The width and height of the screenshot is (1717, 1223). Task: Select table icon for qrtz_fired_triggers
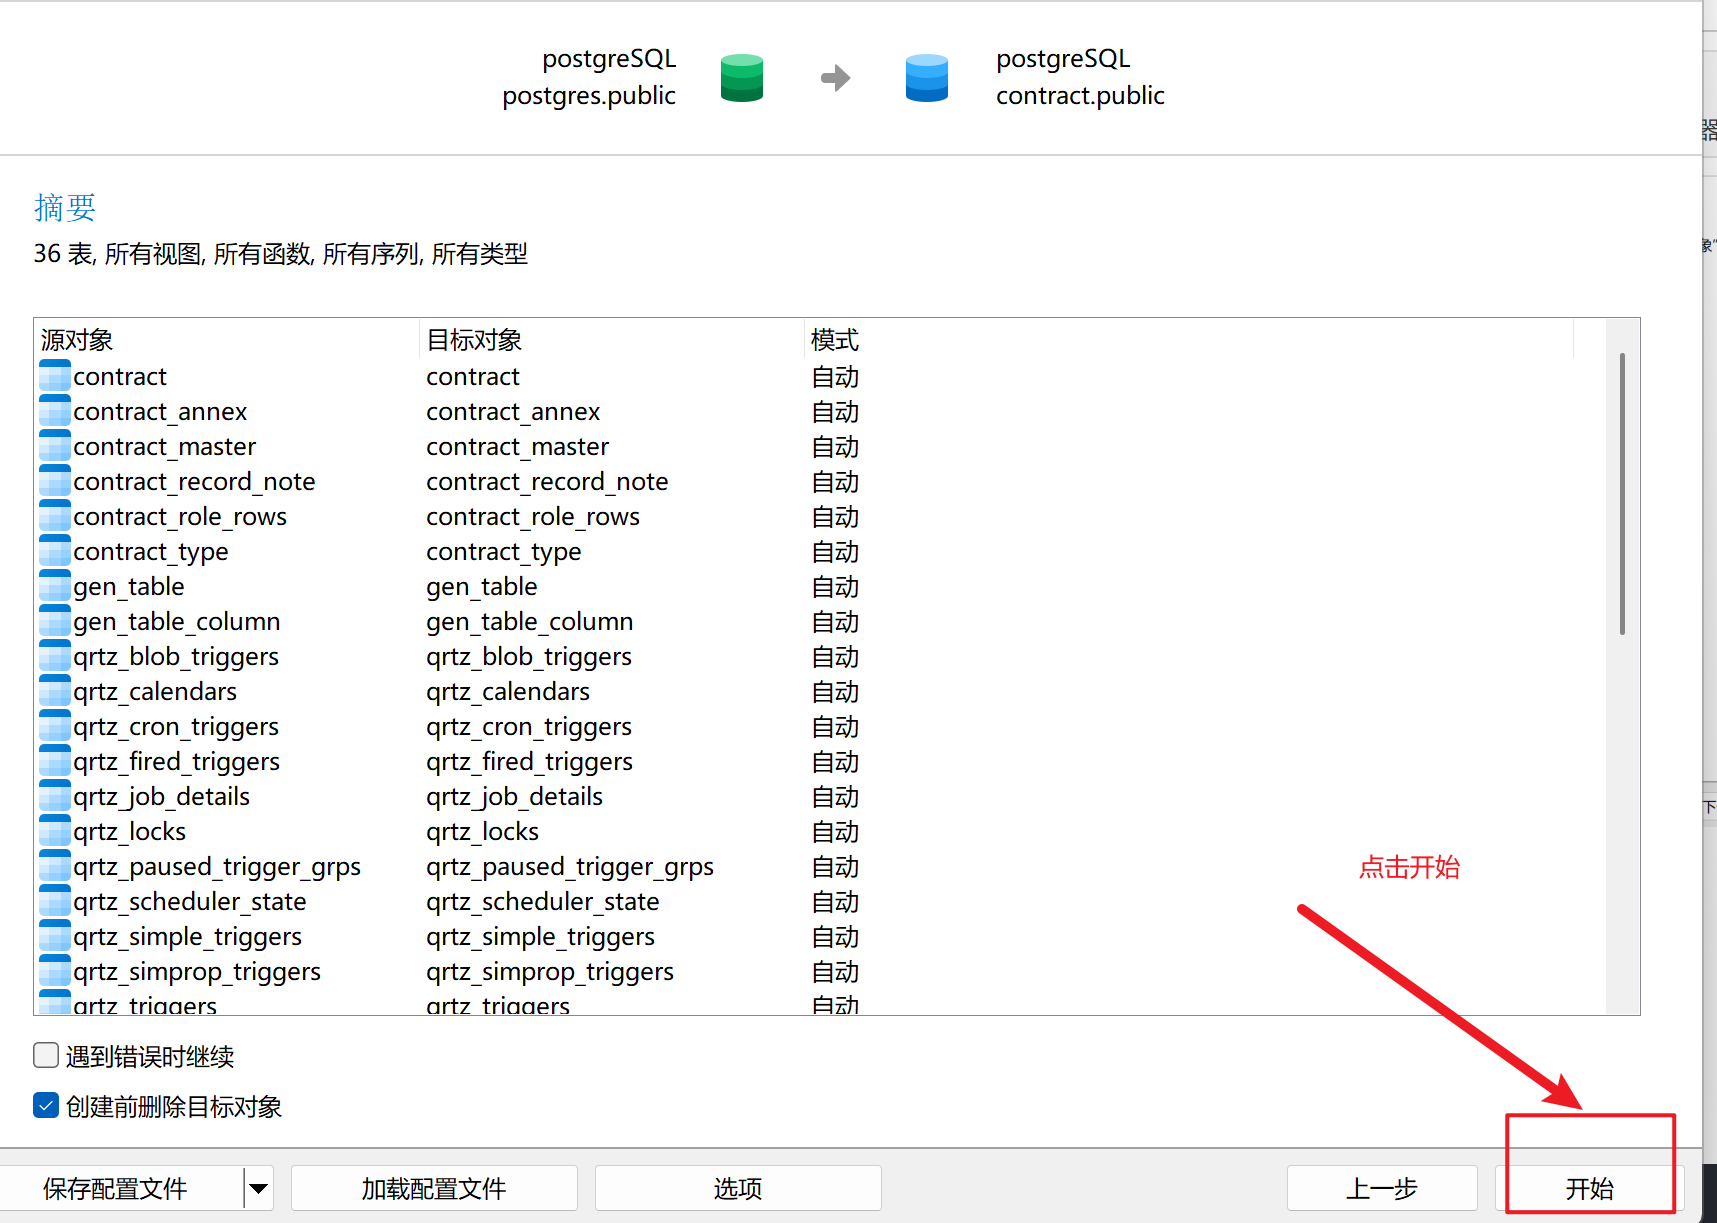coord(55,762)
